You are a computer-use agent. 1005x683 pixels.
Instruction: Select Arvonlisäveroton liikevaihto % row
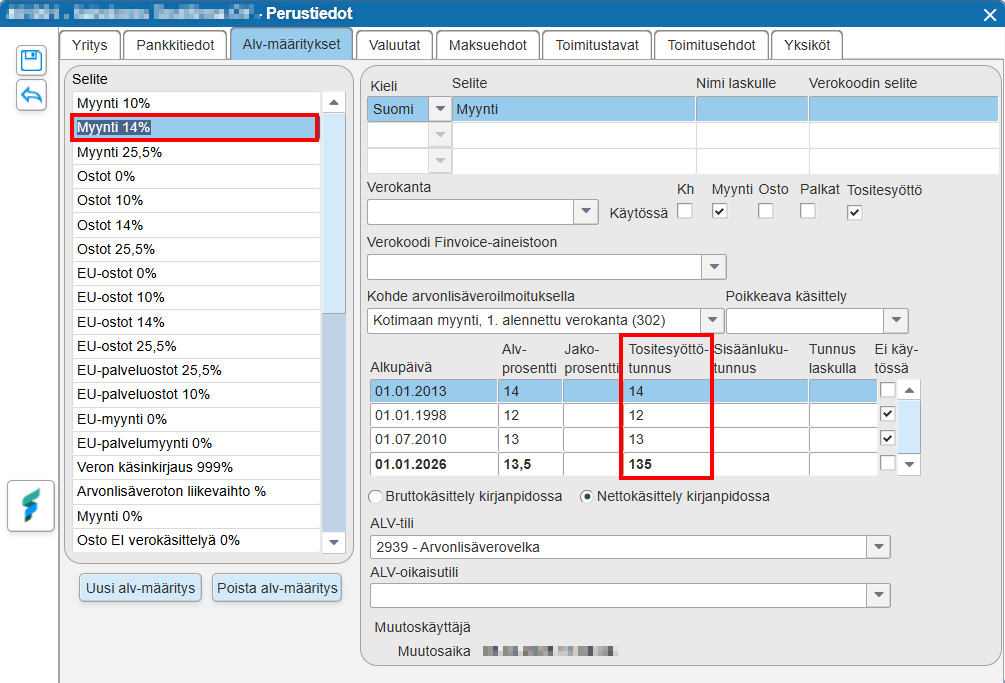click(x=196, y=491)
